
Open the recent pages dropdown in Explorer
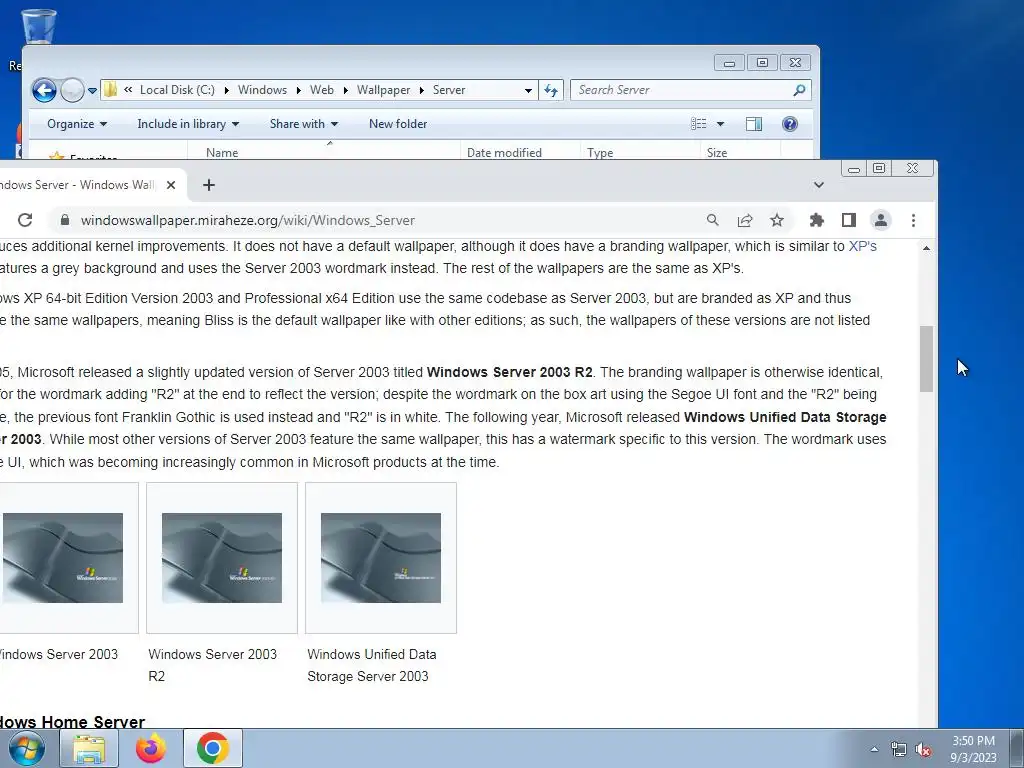(92, 91)
